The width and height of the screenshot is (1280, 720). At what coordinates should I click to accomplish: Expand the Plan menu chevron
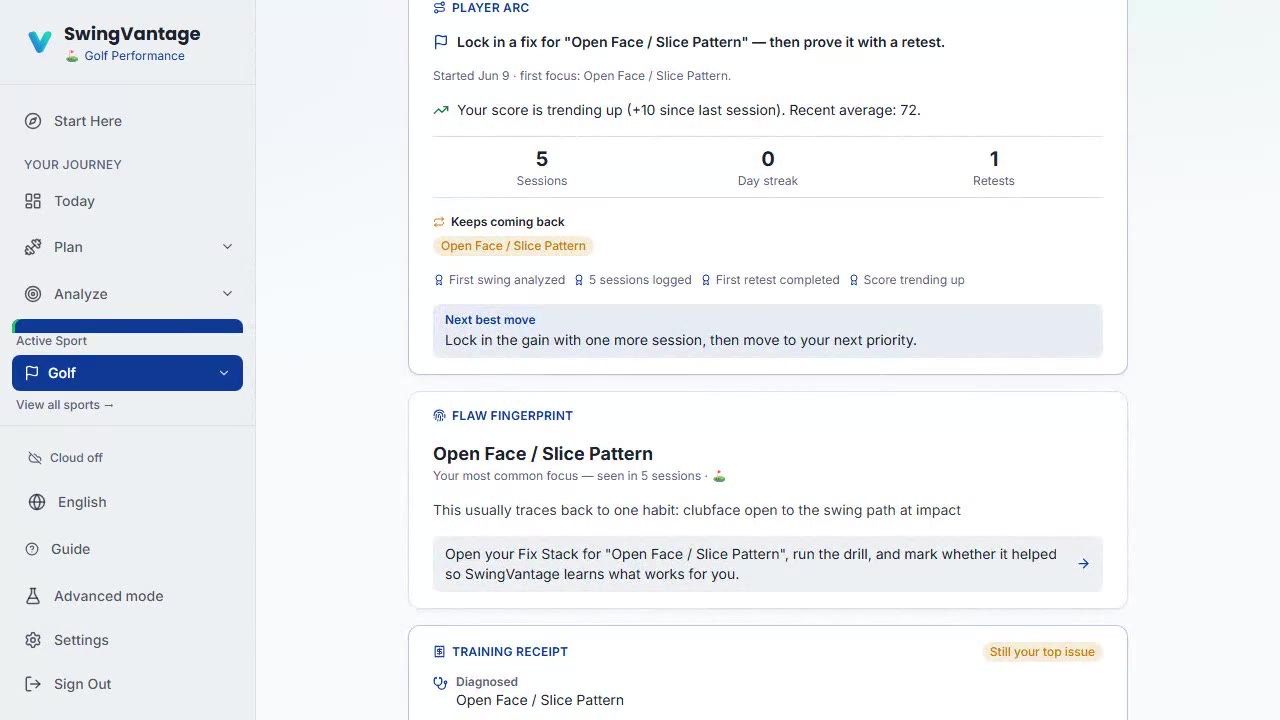[x=227, y=247]
